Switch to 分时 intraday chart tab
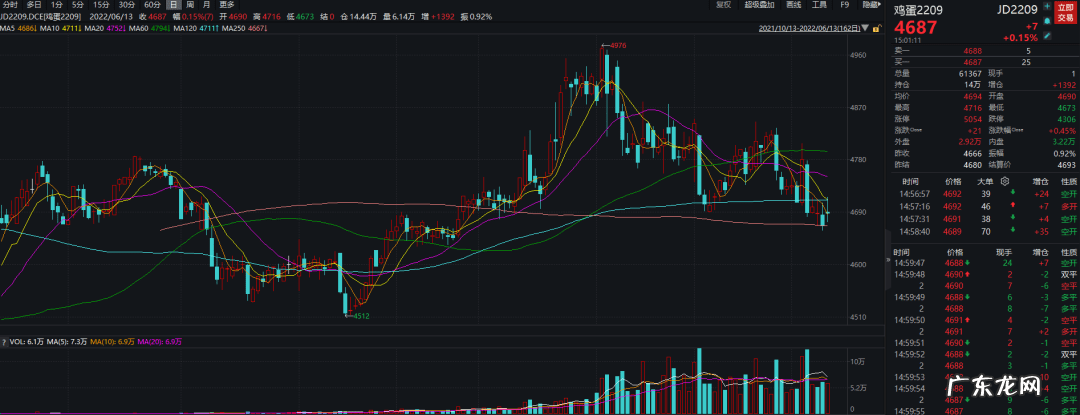 pos(9,5)
